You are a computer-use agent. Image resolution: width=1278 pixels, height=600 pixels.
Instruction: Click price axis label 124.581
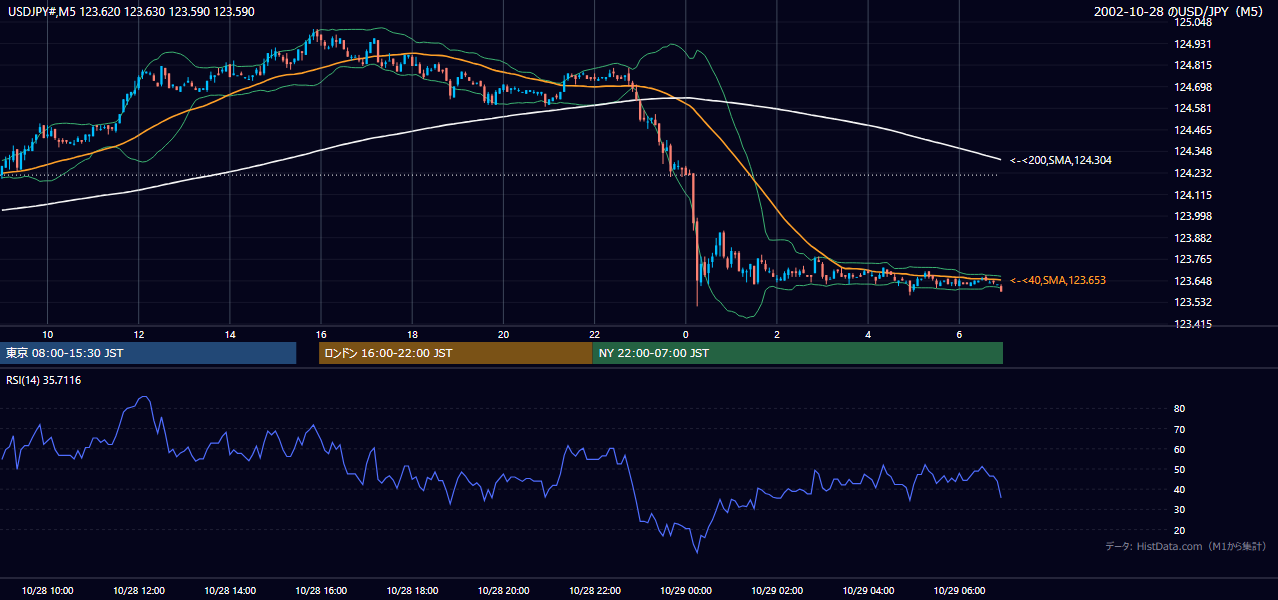coord(1193,108)
